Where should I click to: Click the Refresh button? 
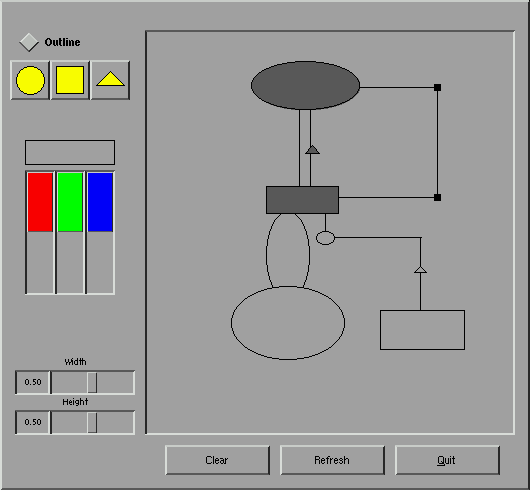[x=332, y=460]
